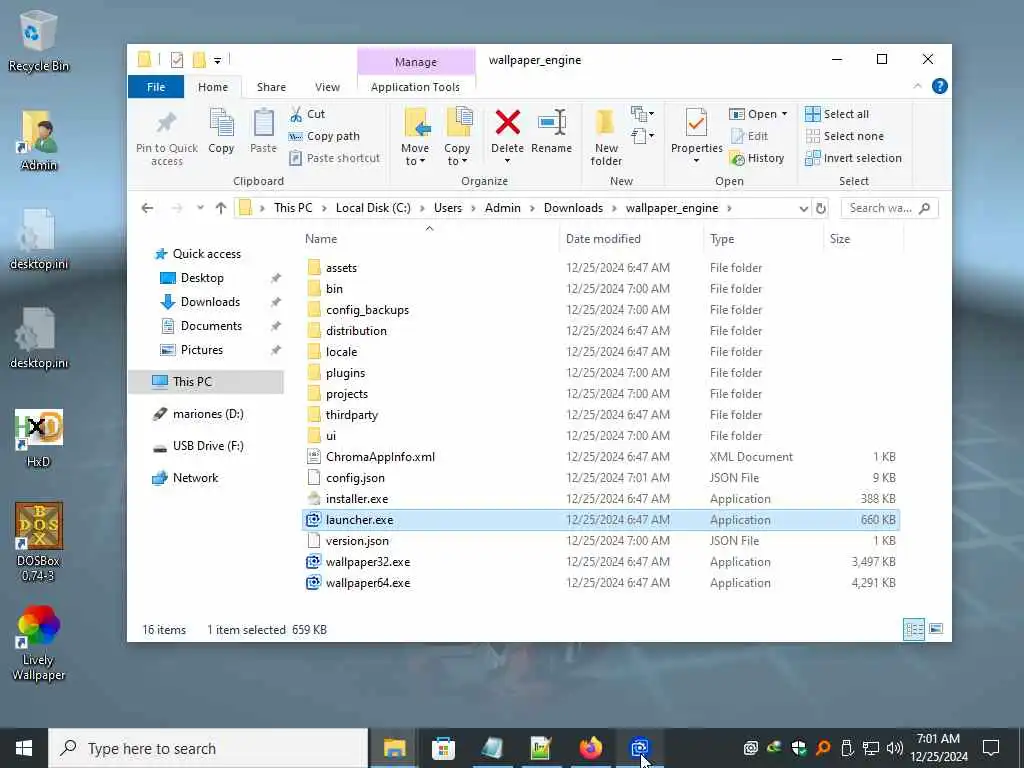
Task: Switch to Large icons view in status bar
Action: [936, 630]
